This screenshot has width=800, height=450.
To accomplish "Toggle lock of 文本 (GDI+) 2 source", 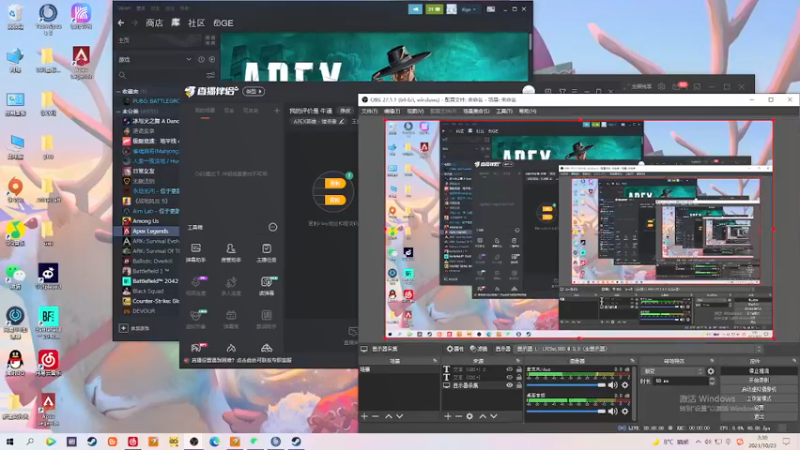I will (x=519, y=369).
